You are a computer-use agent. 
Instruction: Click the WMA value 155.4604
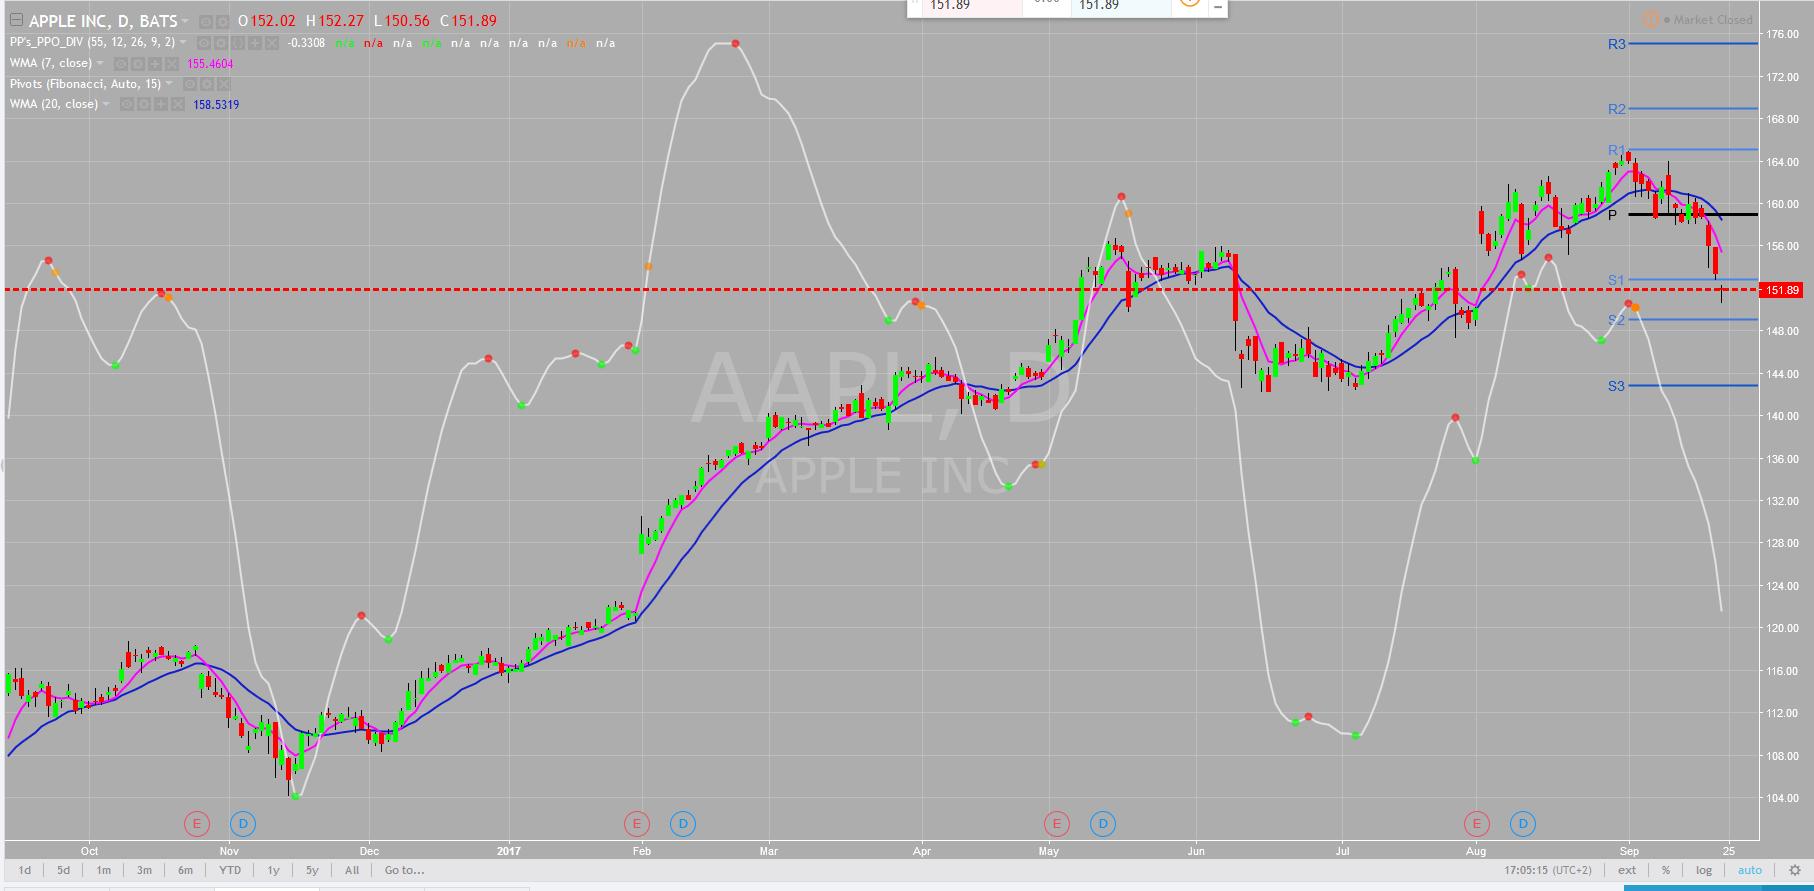(210, 64)
